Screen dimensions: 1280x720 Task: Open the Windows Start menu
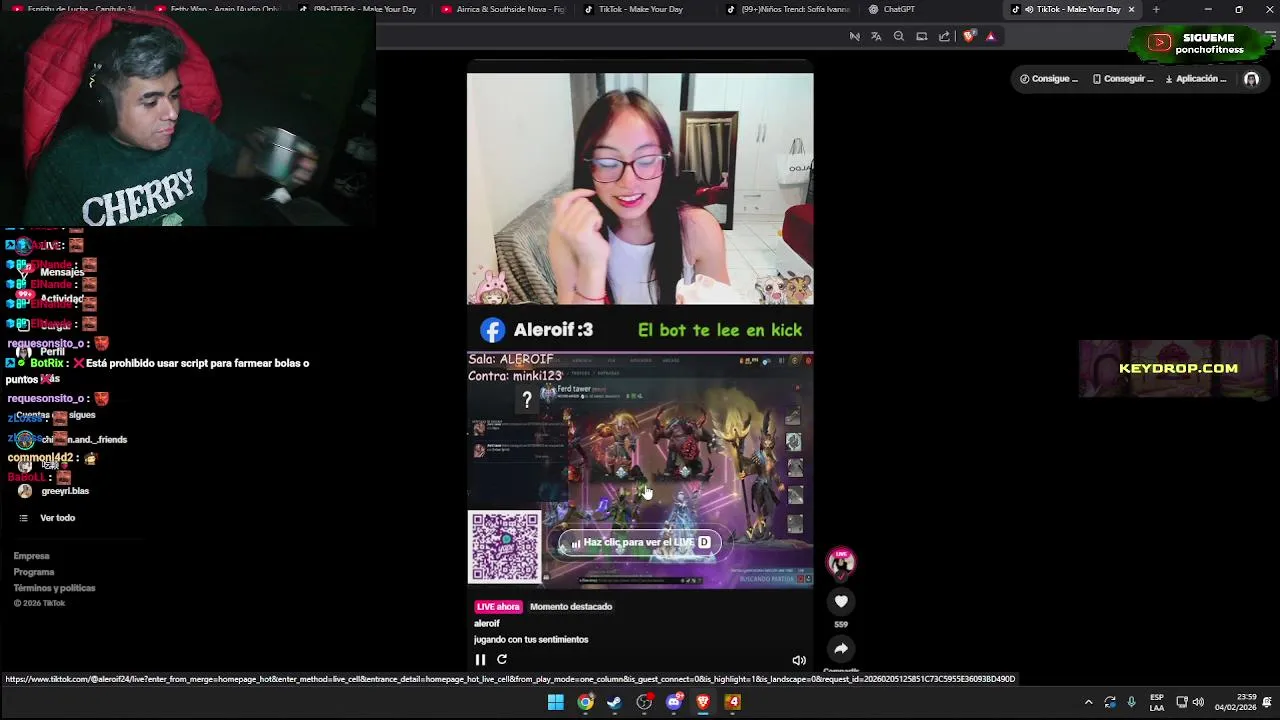[556, 702]
